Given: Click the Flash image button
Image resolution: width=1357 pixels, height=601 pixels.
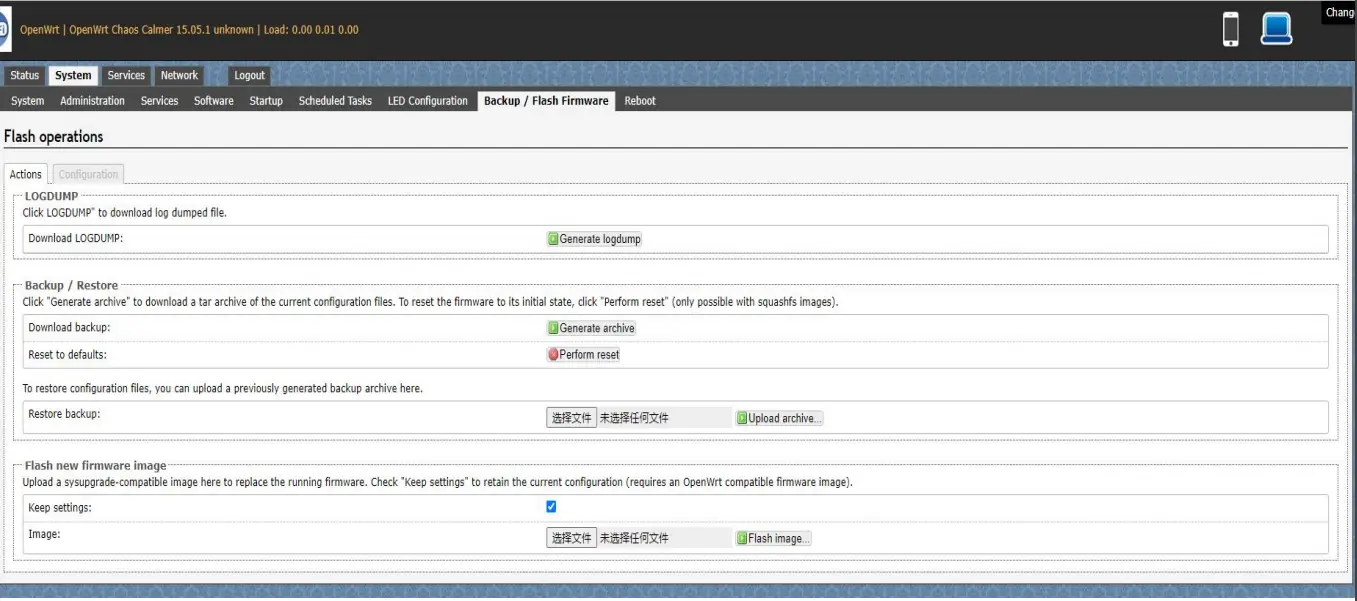Looking at the screenshot, I should coord(773,538).
